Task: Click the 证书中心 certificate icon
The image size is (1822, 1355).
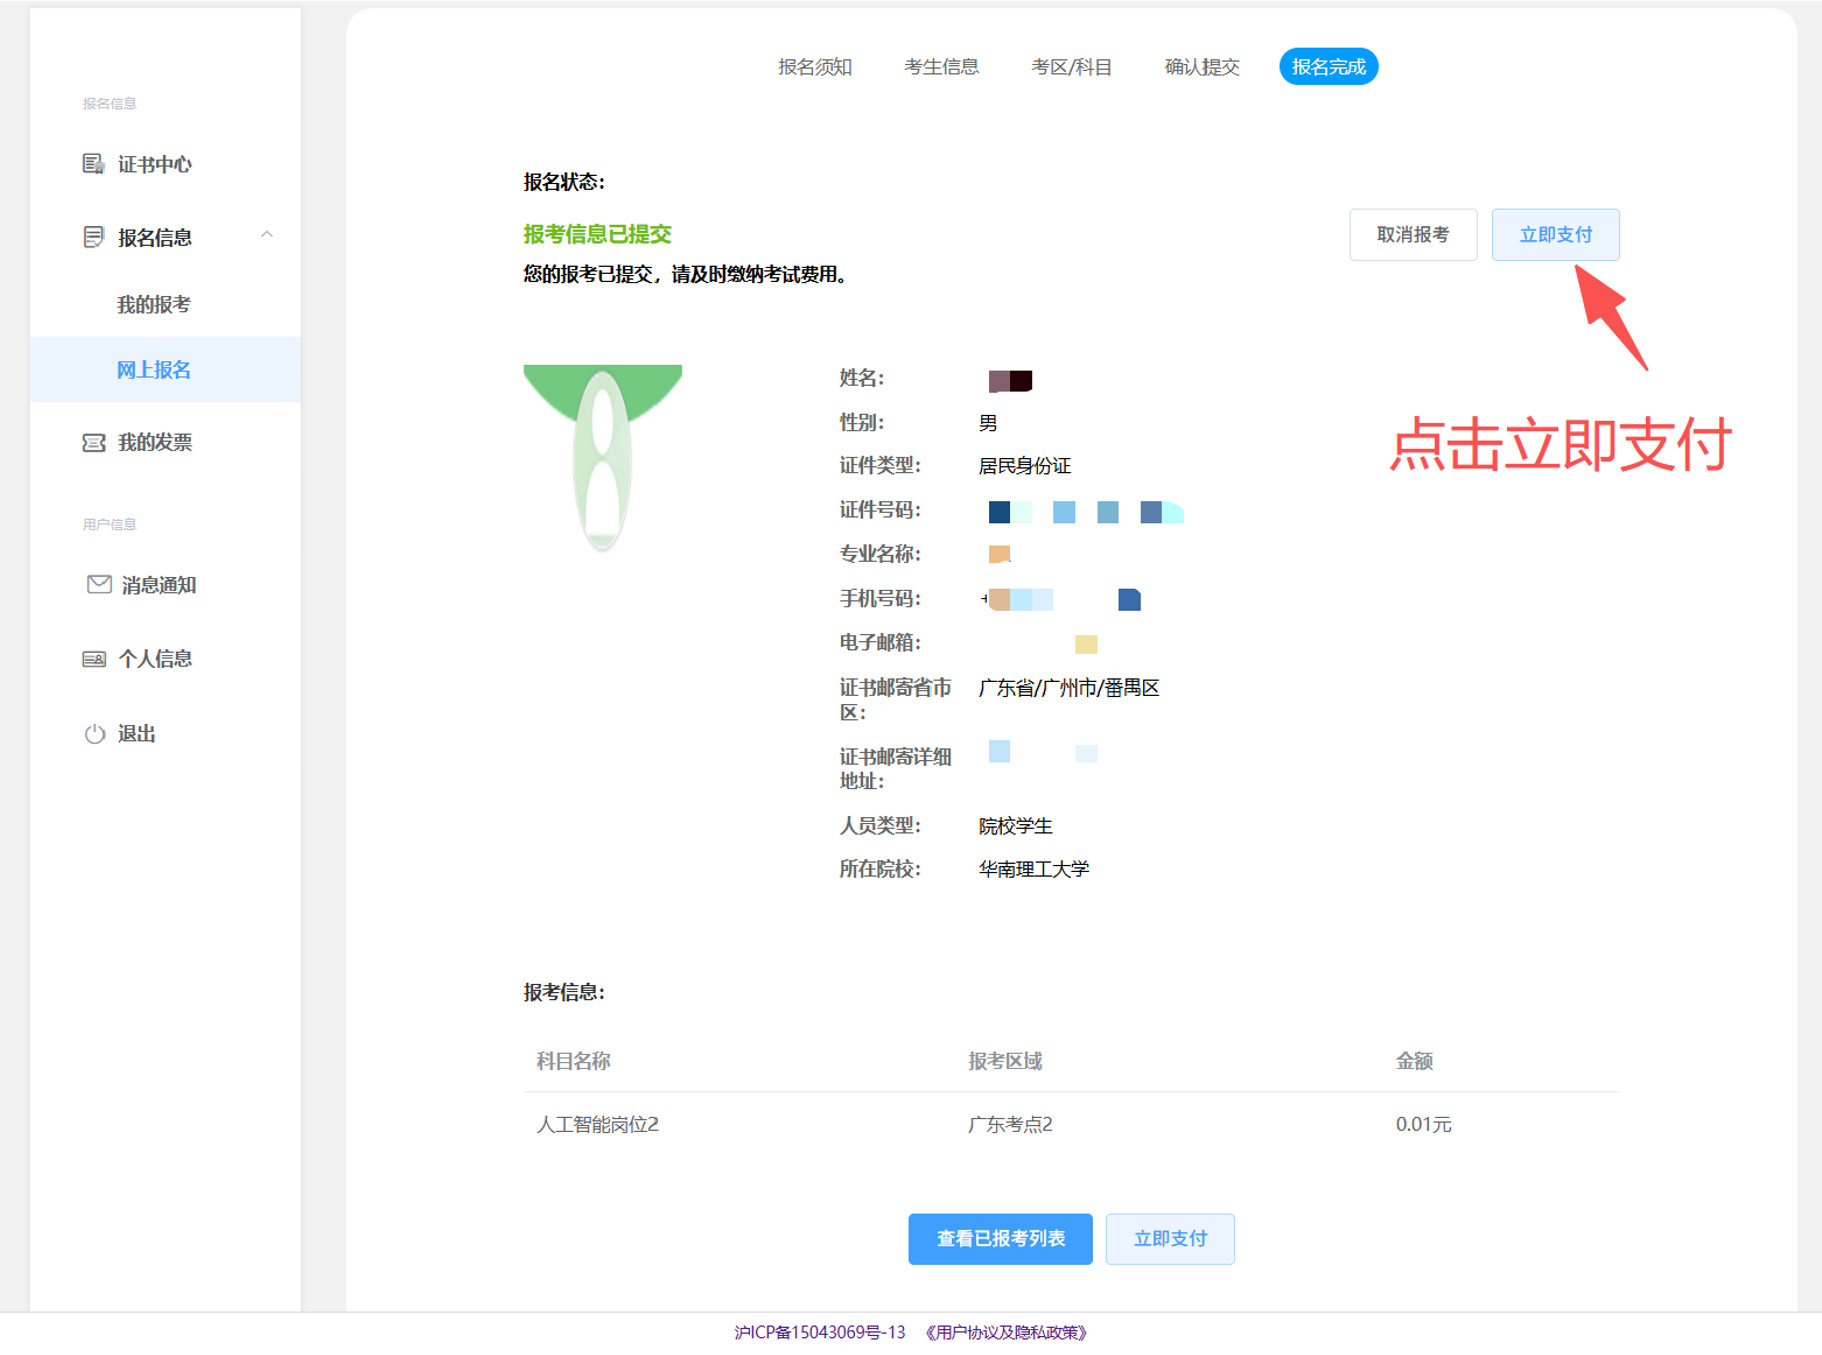Action: (x=93, y=164)
